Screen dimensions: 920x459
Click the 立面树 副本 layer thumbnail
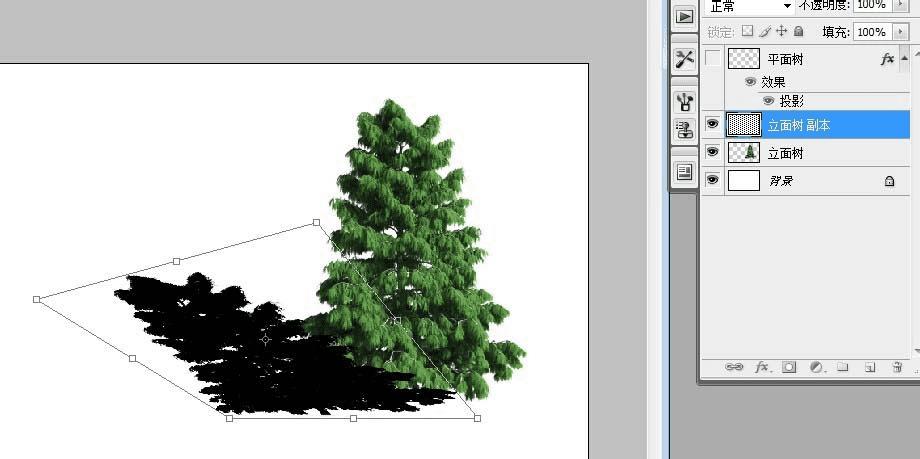[743, 124]
